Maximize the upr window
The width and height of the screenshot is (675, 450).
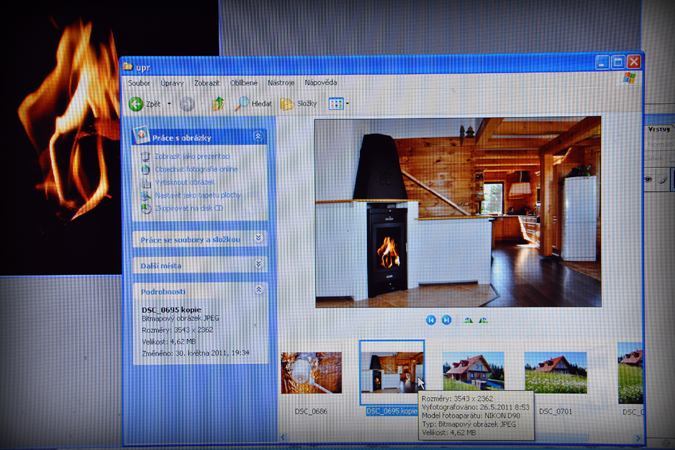(618, 62)
